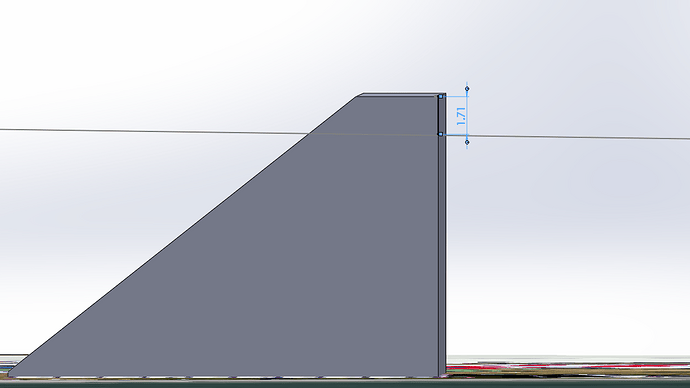
Task: Select the bottom endpoint of measured edge
Action: pos(440,134)
